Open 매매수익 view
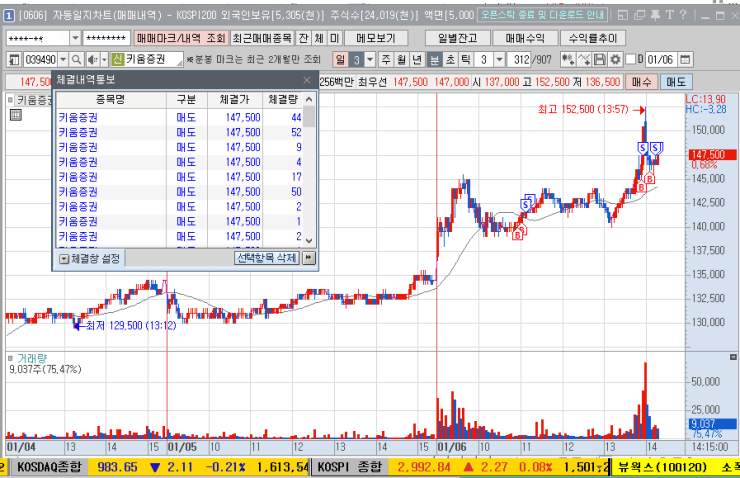 click(x=525, y=38)
